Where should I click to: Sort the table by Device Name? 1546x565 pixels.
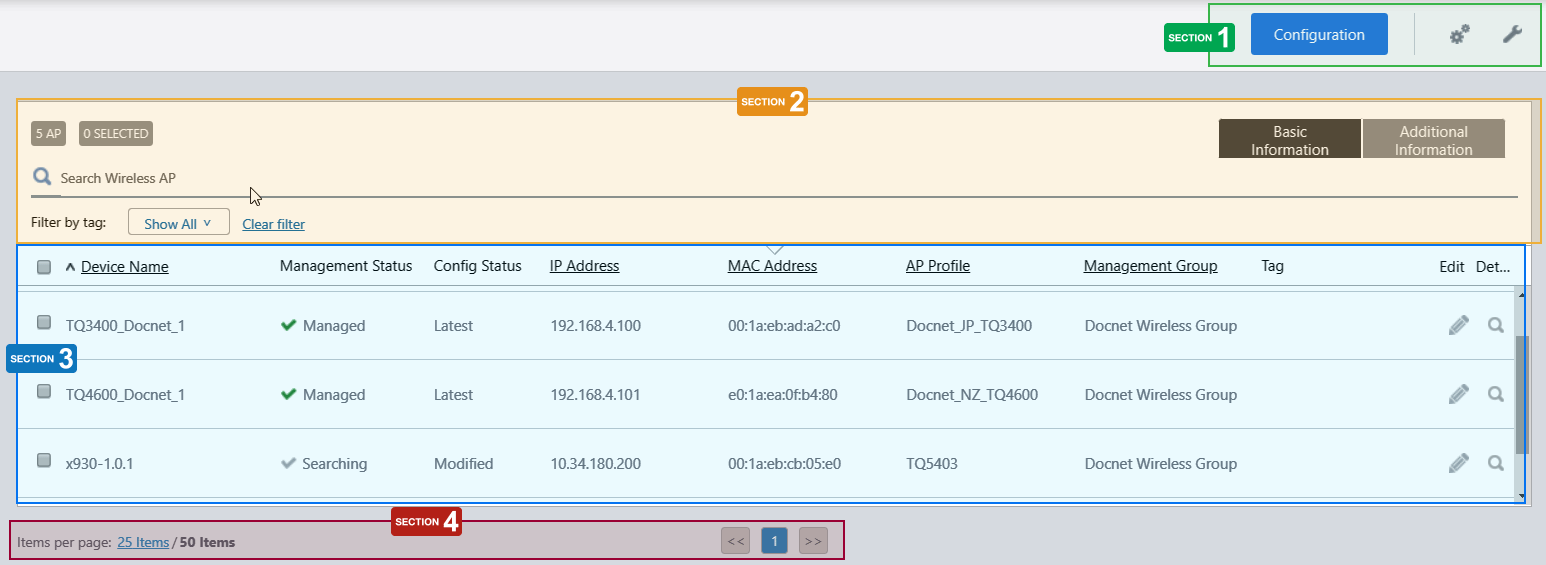click(124, 266)
